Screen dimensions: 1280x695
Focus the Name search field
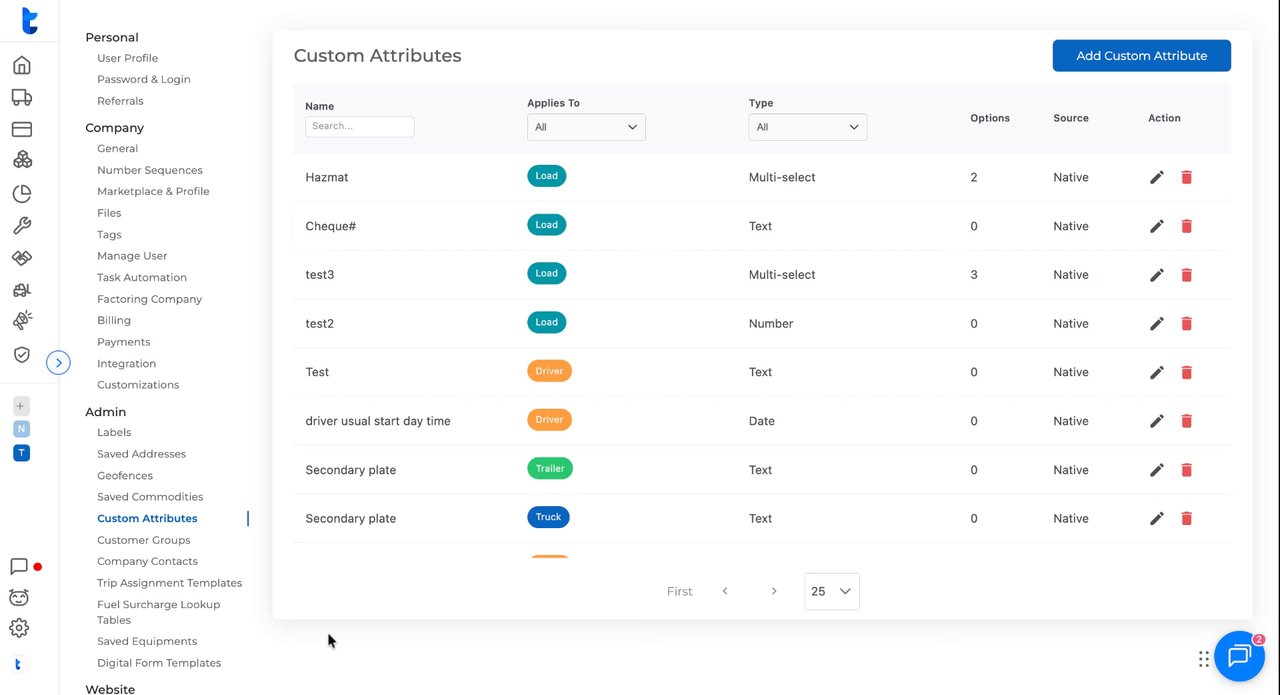tap(360, 127)
